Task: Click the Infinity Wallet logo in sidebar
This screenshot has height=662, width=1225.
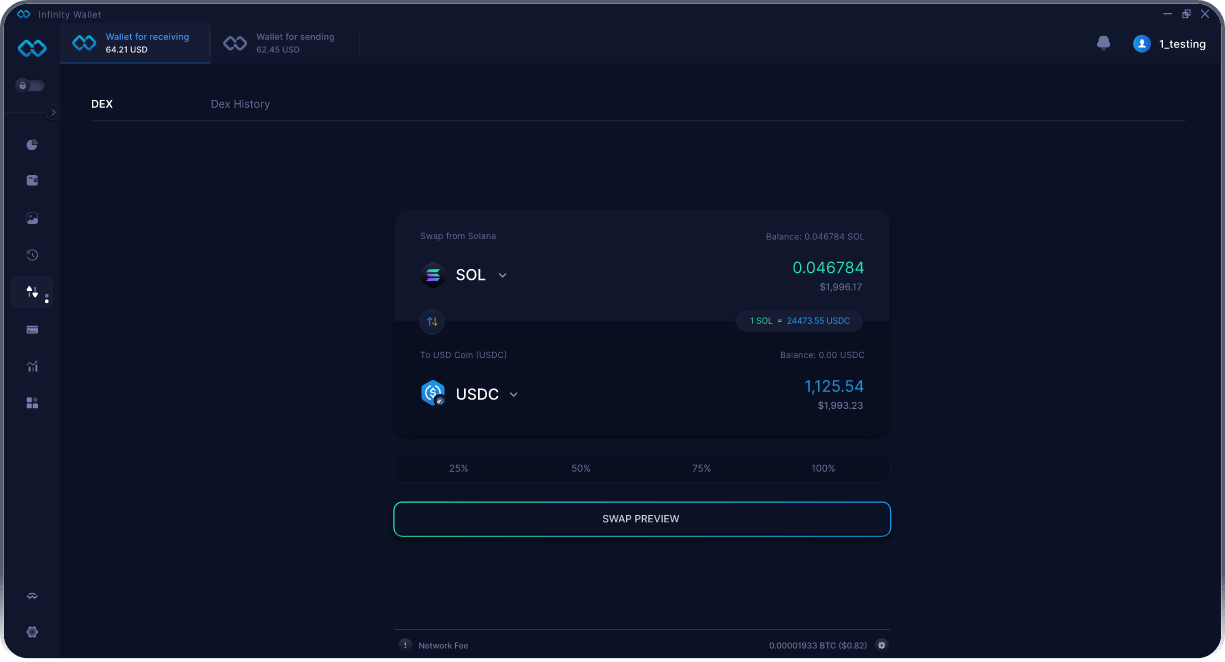Action: (x=32, y=48)
